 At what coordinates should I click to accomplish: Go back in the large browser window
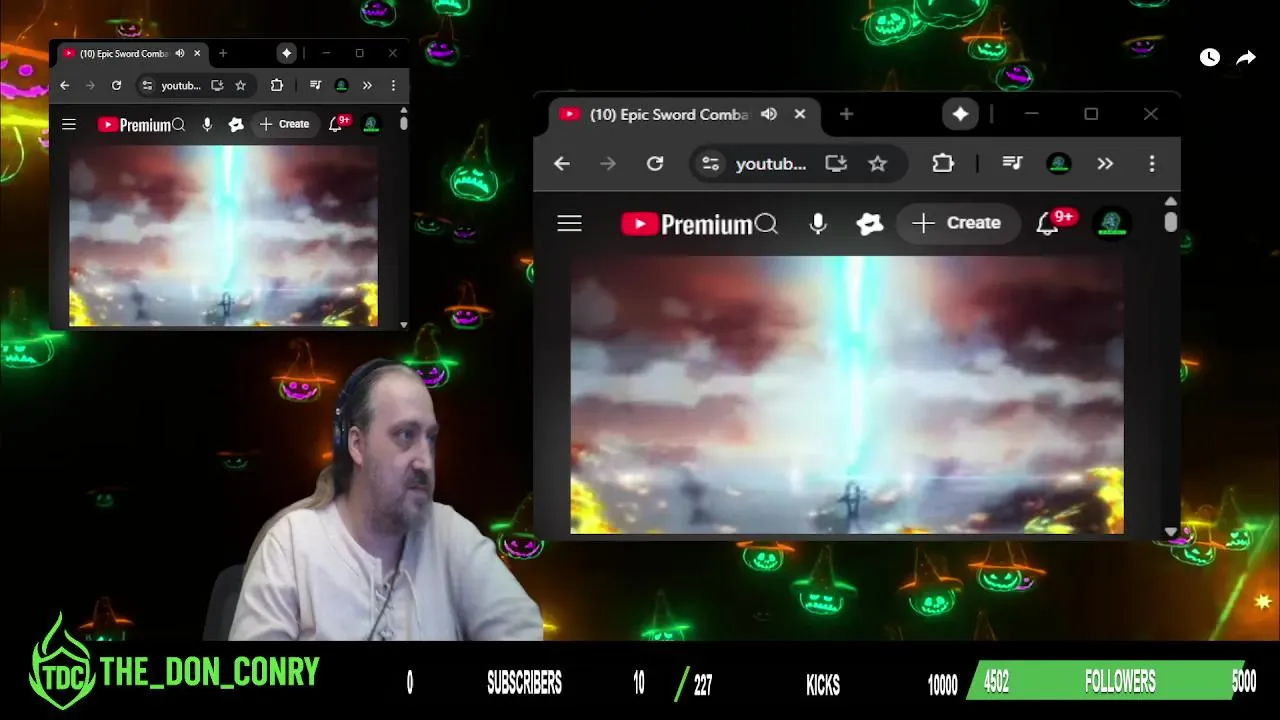click(x=562, y=163)
